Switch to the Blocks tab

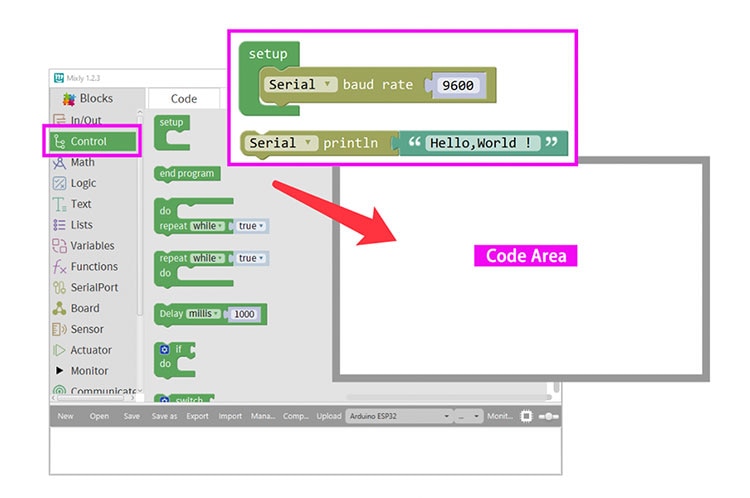click(x=88, y=99)
